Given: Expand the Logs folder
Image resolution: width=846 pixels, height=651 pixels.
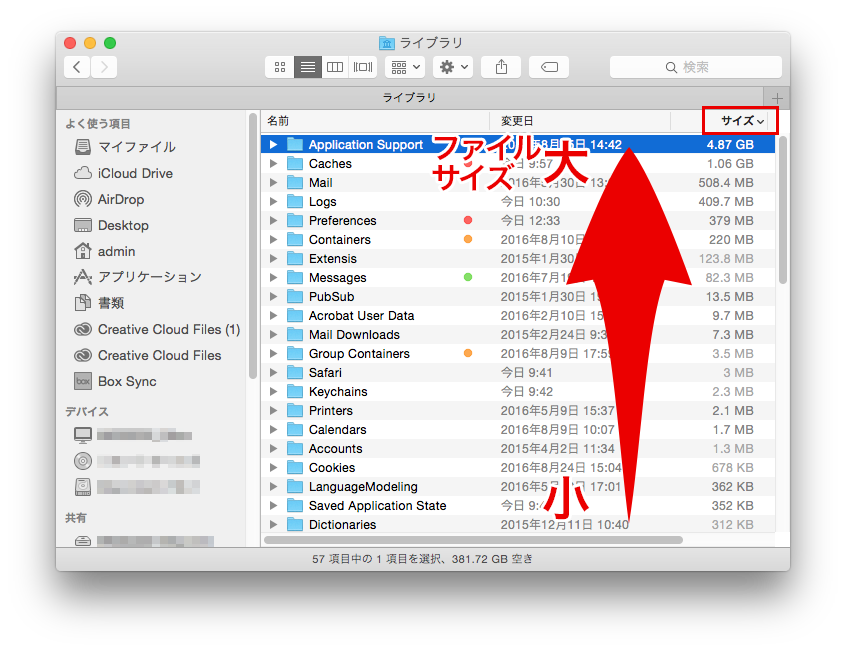Looking at the screenshot, I should (x=274, y=202).
